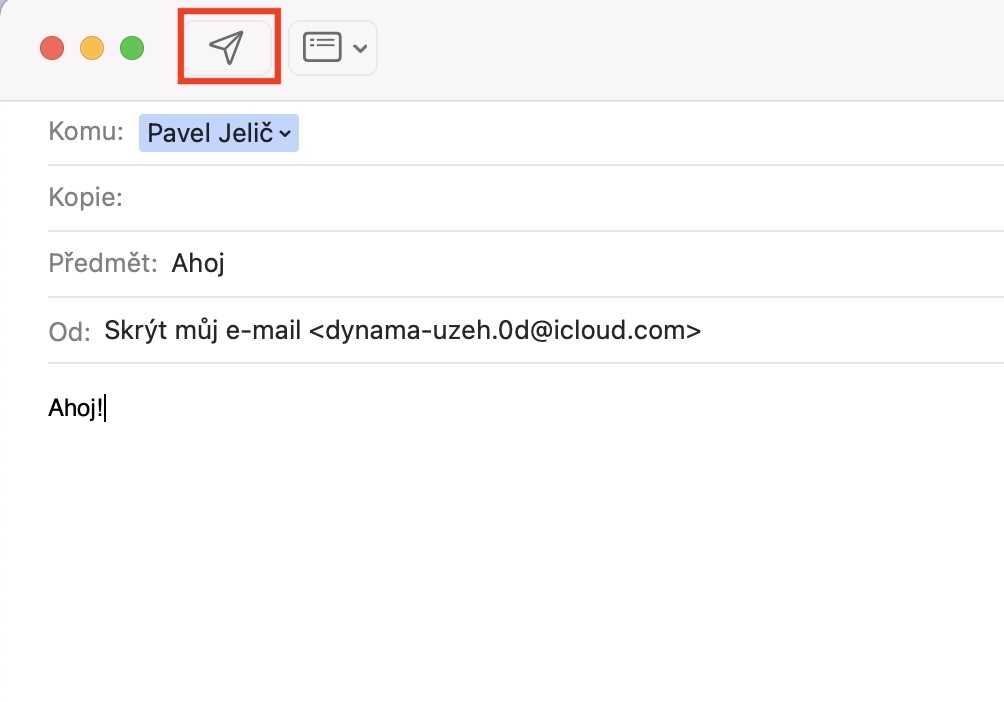The width and height of the screenshot is (1004, 702).
Task: Minimize the window using the yellow button
Action: tap(92, 47)
